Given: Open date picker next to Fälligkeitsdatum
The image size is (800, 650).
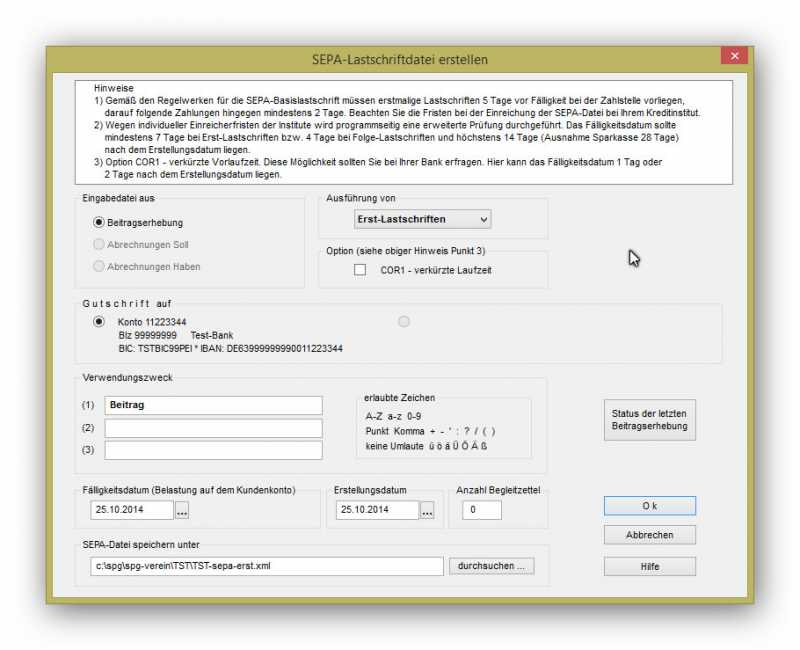Looking at the screenshot, I should coord(182,511).
